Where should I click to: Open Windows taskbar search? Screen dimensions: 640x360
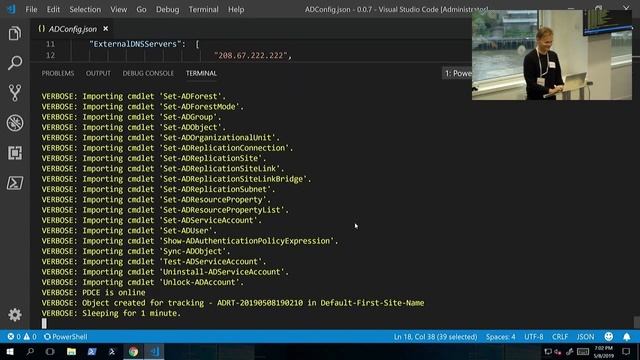point(30,351)
